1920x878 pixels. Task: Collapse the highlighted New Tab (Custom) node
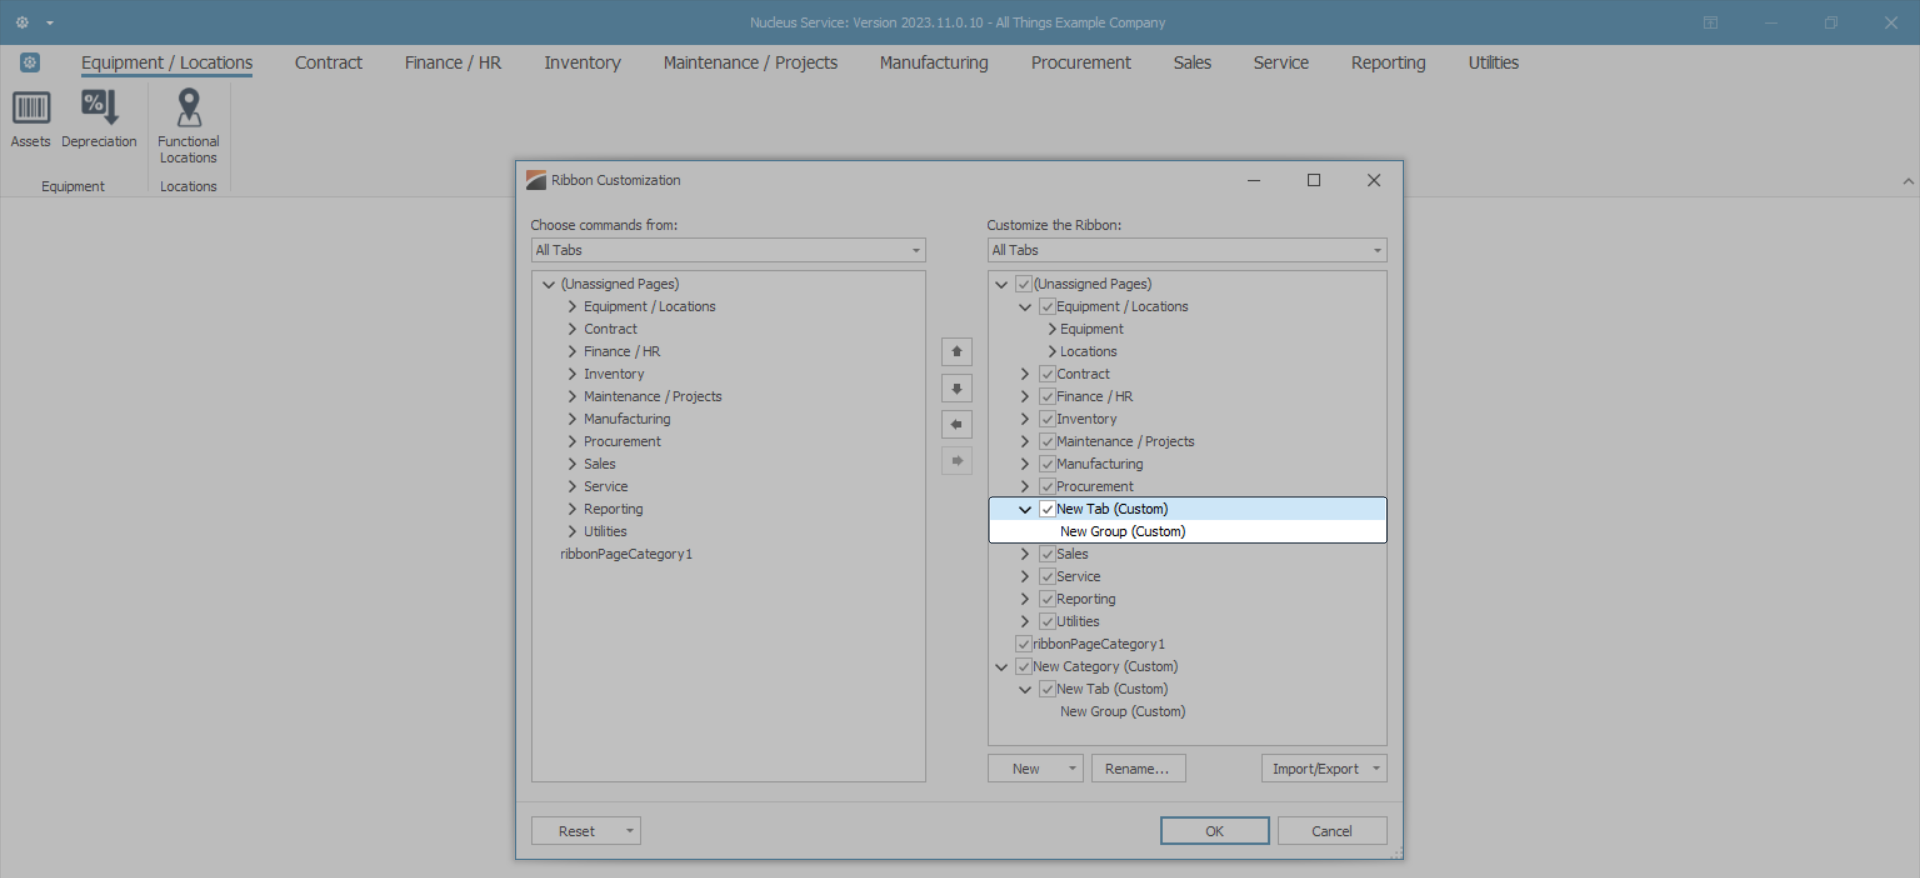click(1025, 509)
